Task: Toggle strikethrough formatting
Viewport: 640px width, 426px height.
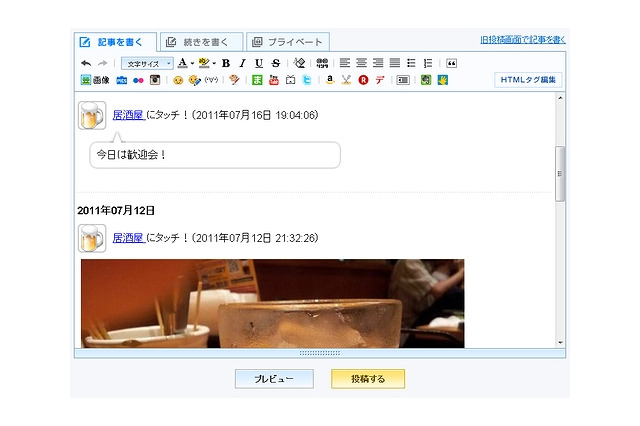Action: coord(276,63)
